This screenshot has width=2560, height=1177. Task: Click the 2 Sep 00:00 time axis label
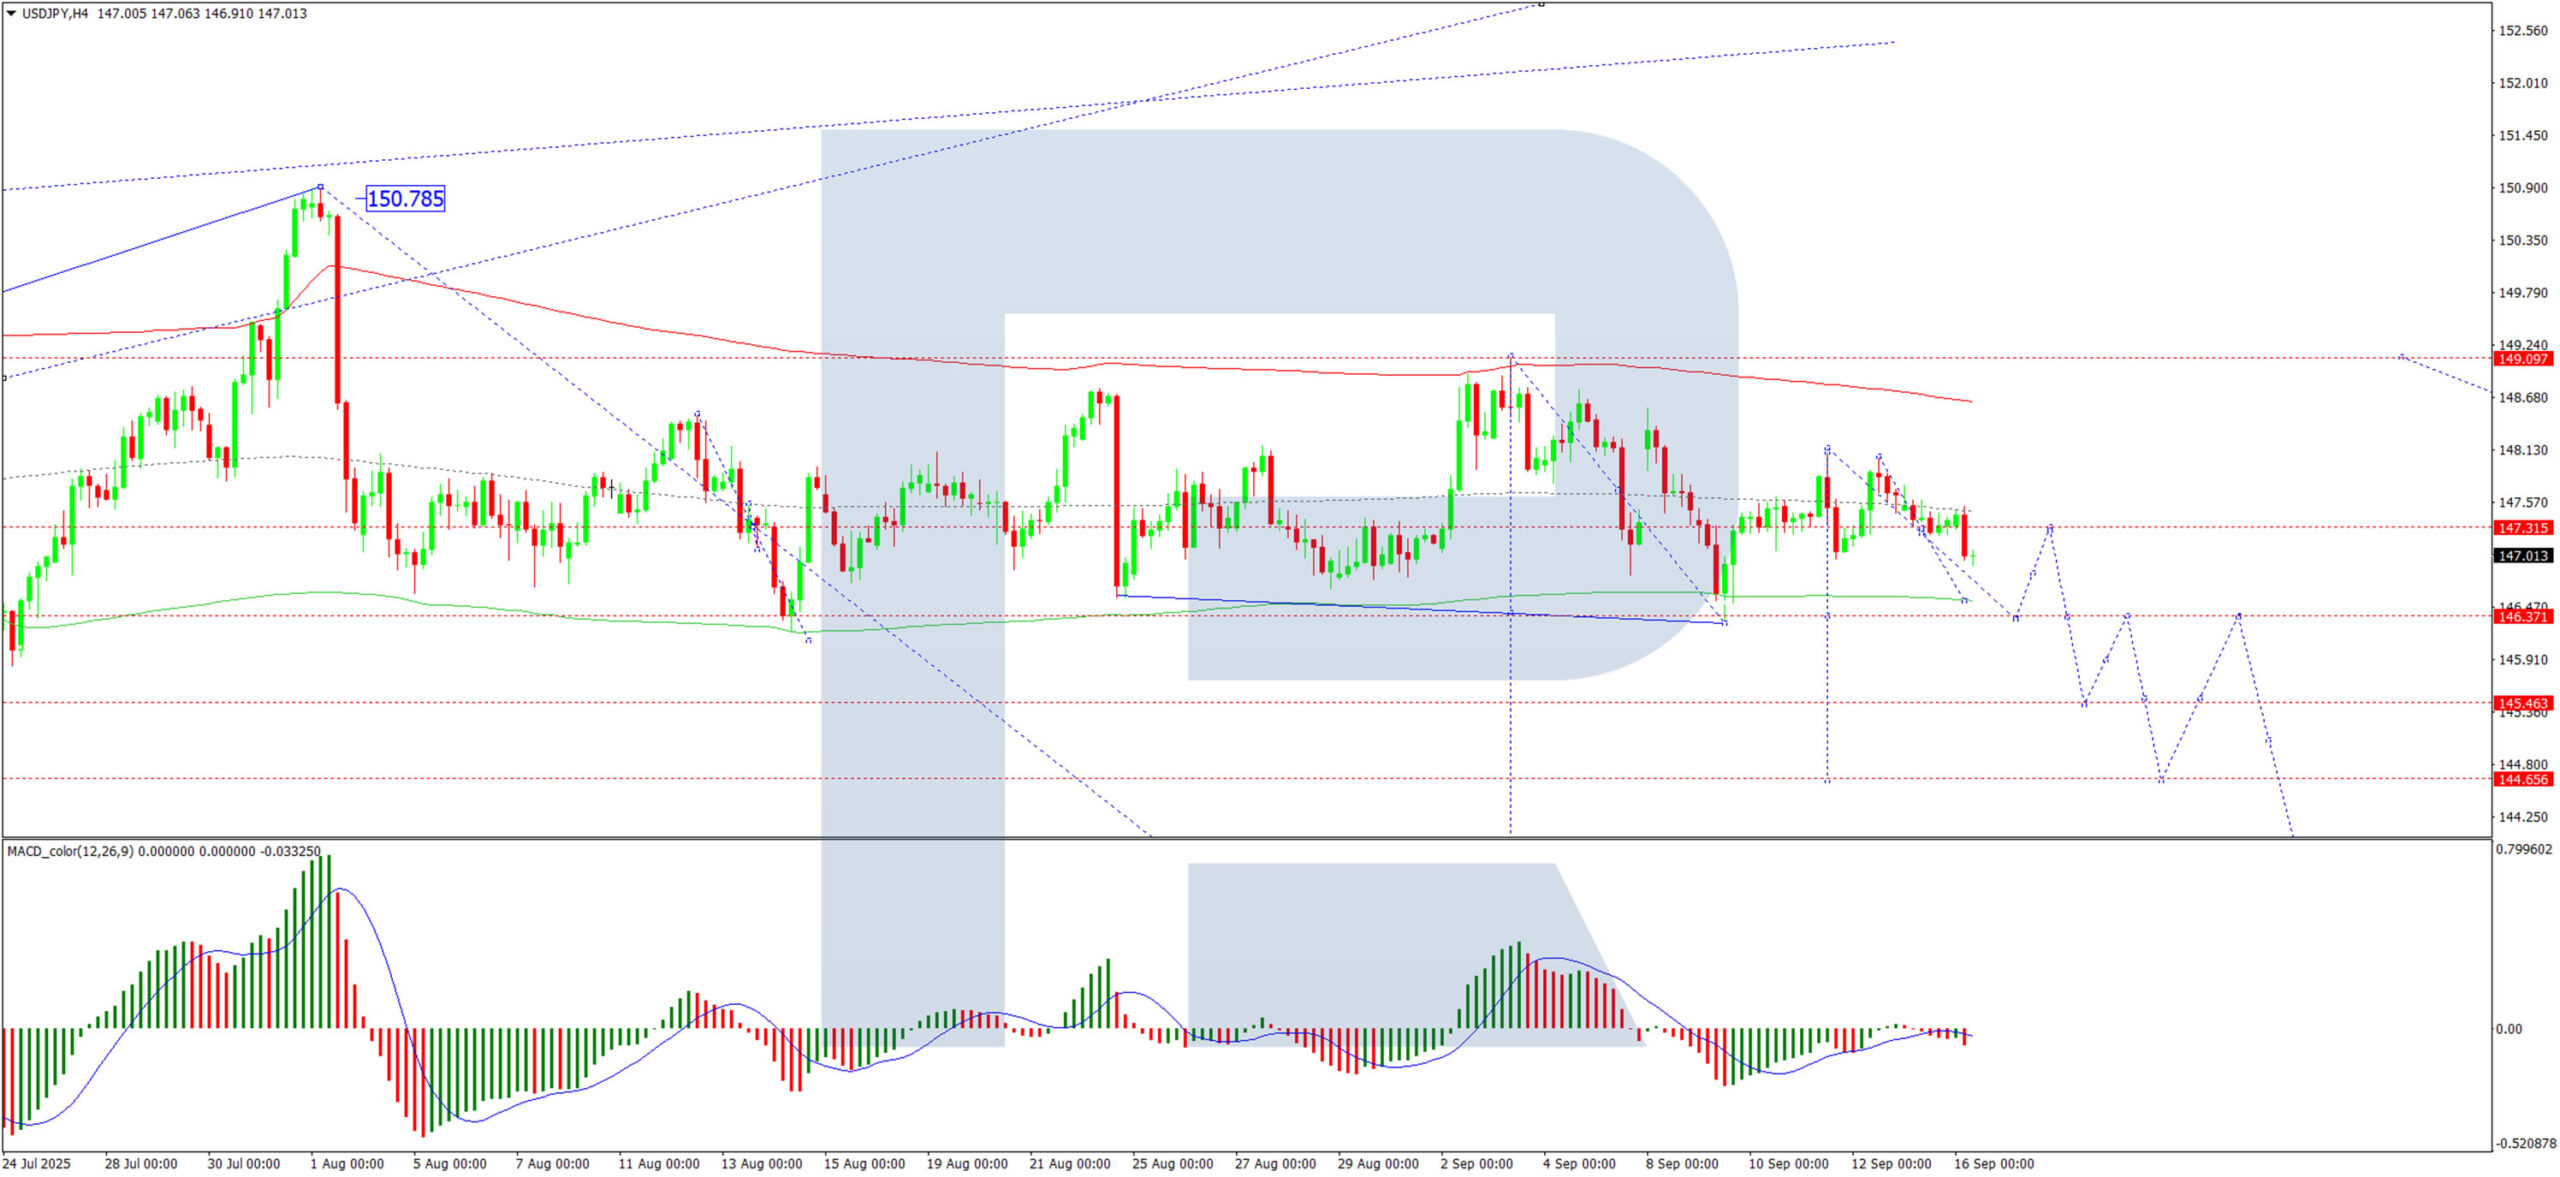(x=1476, y=1164)
